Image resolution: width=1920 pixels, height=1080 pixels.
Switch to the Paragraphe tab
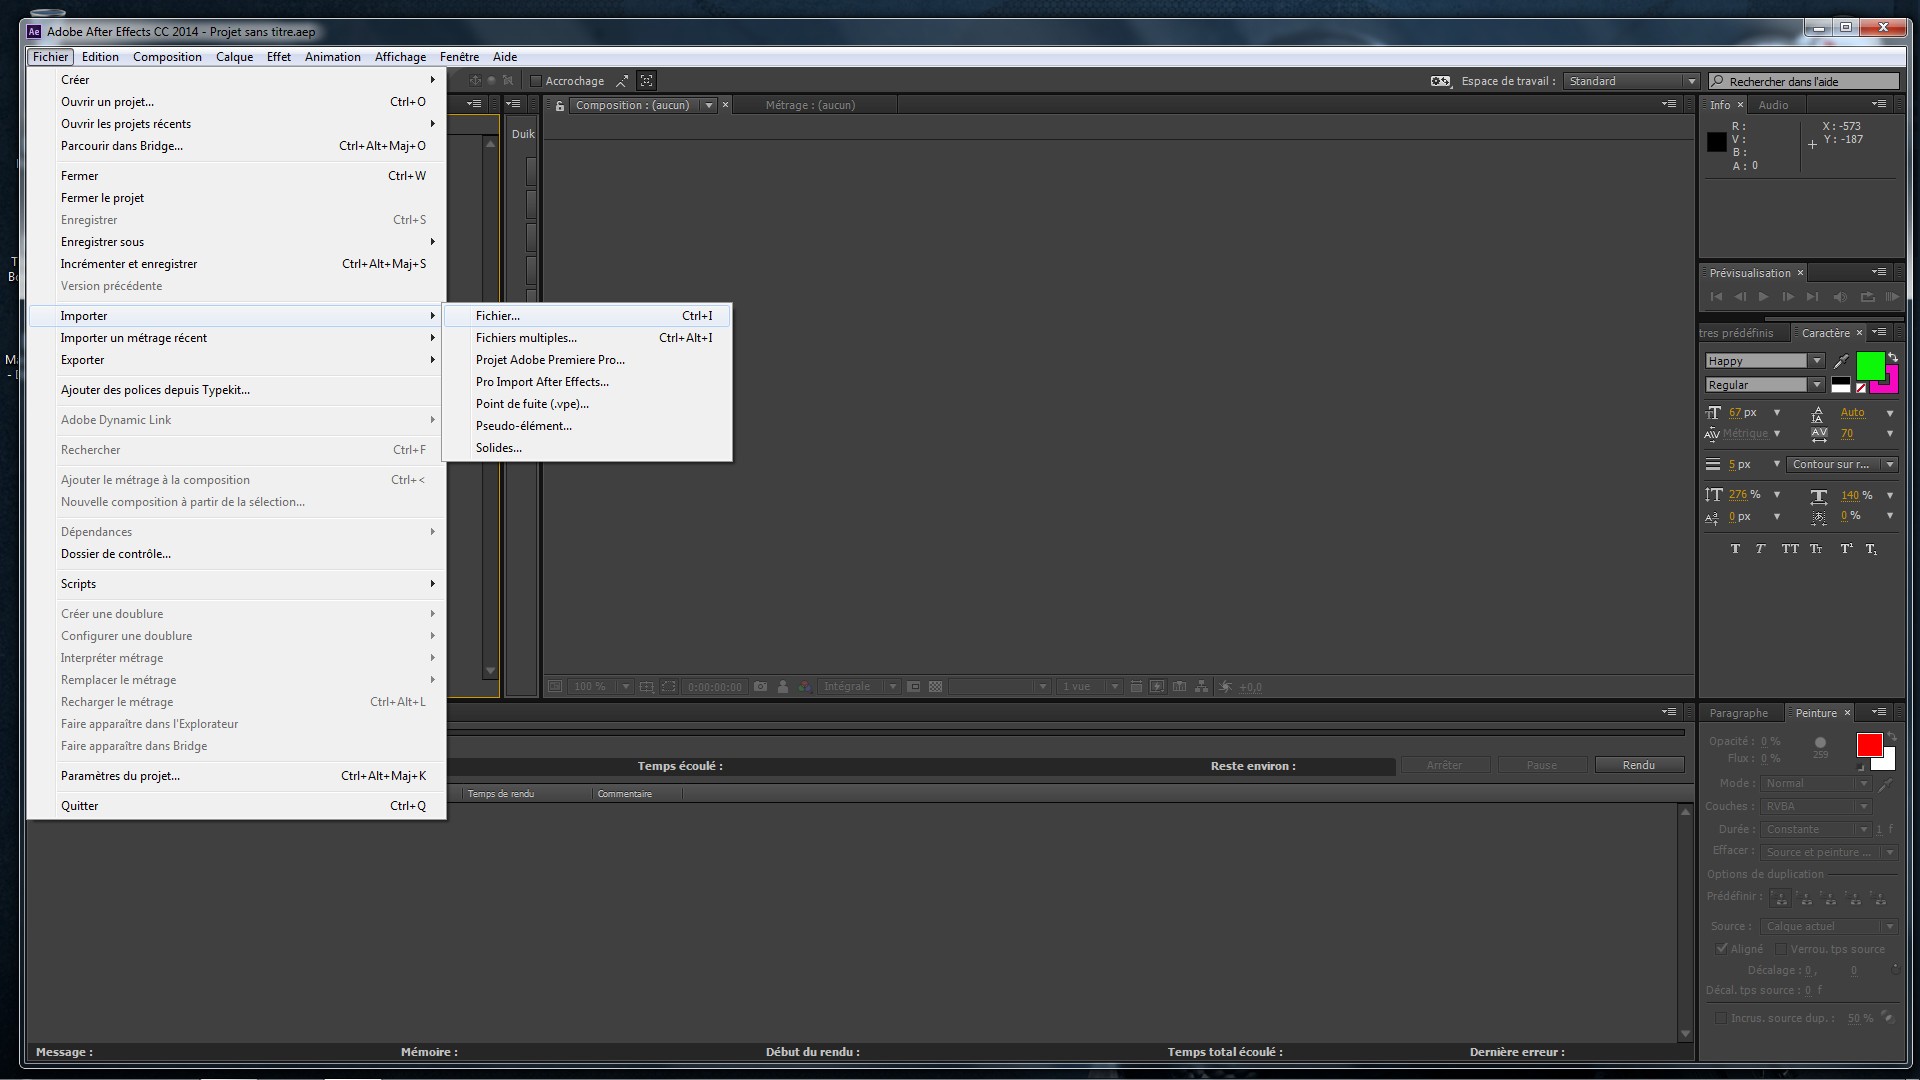point(1738,713)
